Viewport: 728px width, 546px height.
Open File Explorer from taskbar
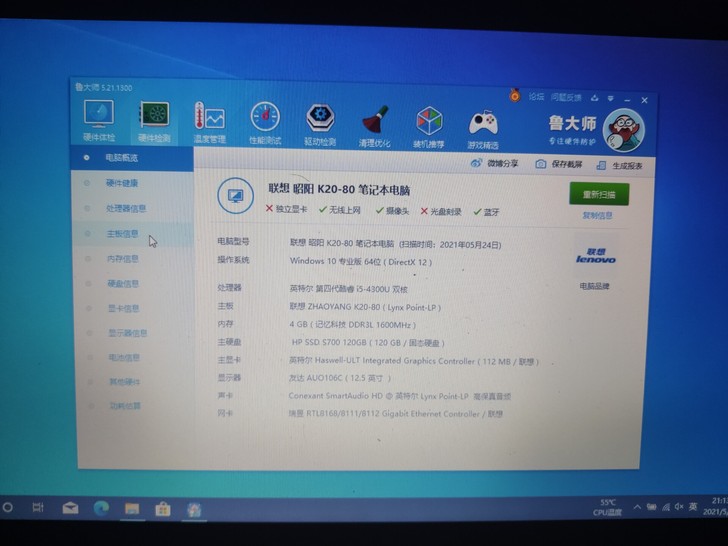pos(132,509)
